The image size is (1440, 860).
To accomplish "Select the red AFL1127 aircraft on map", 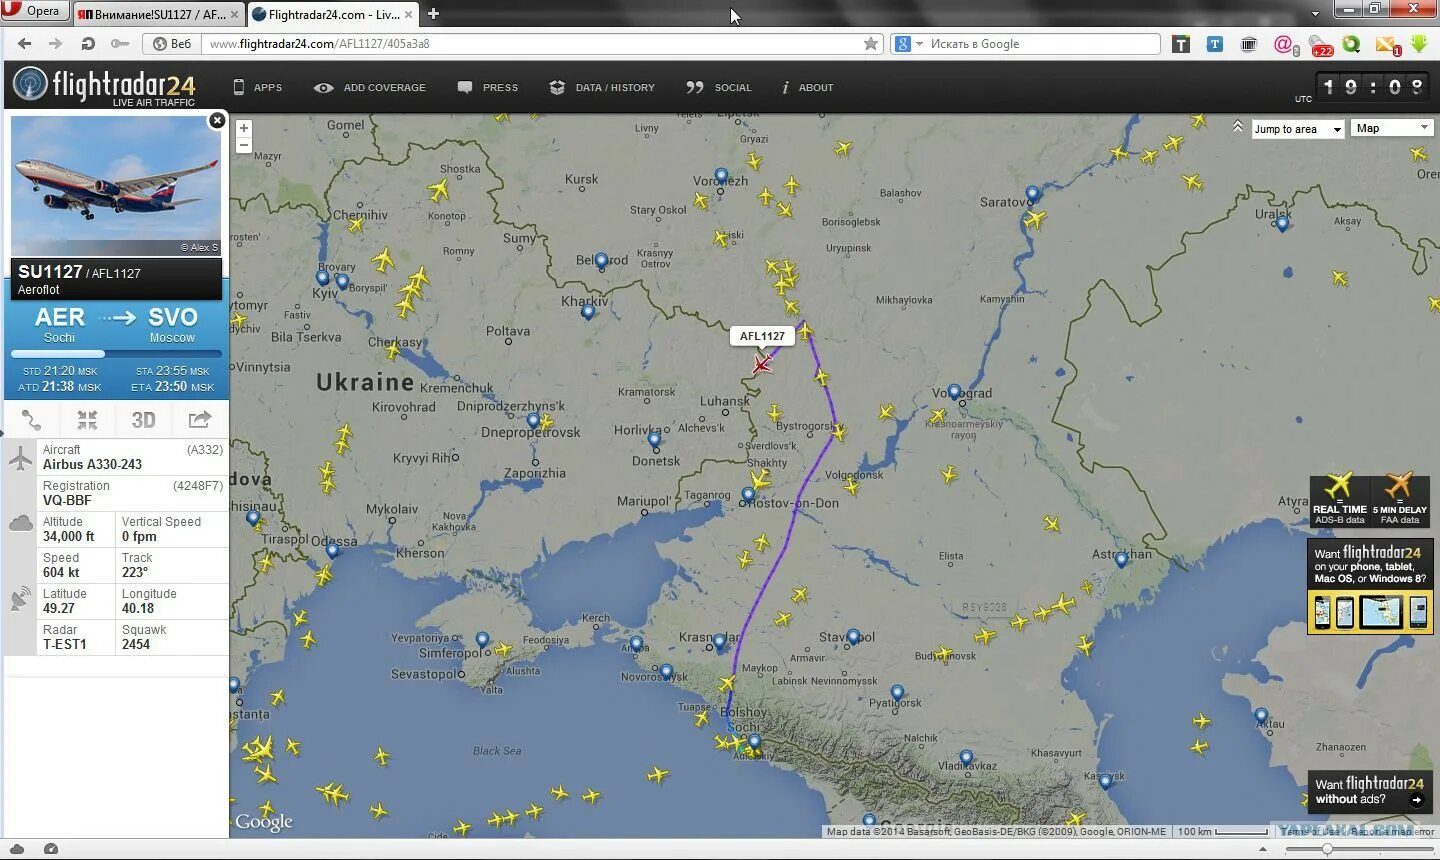I will [x=762, y=364].
